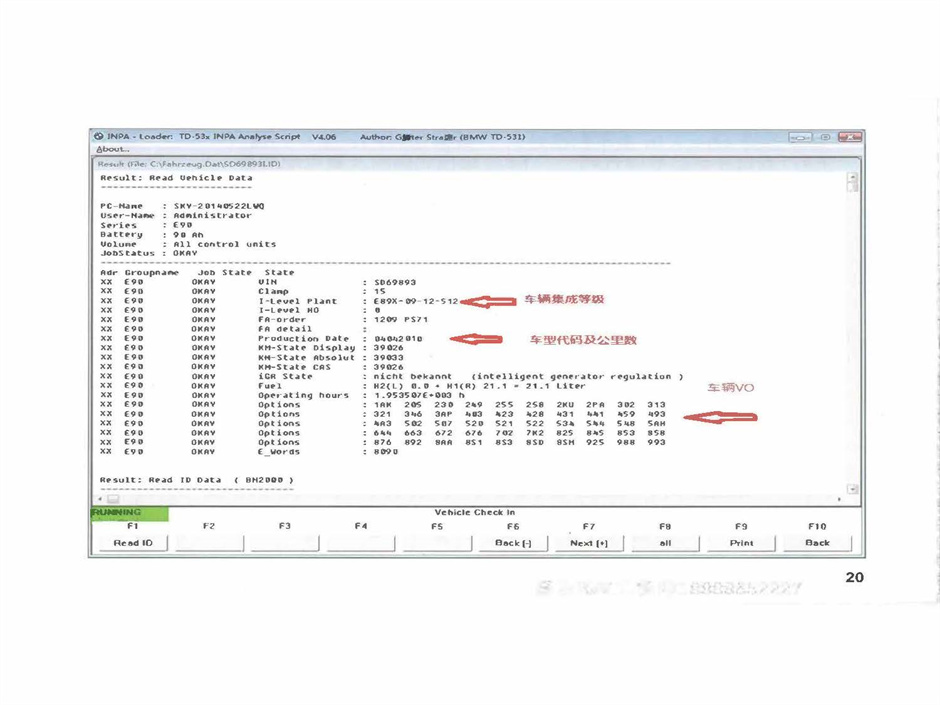Click the horizontal scrollbar thumb
Viewport: 940px width, 705px height.
113,499
